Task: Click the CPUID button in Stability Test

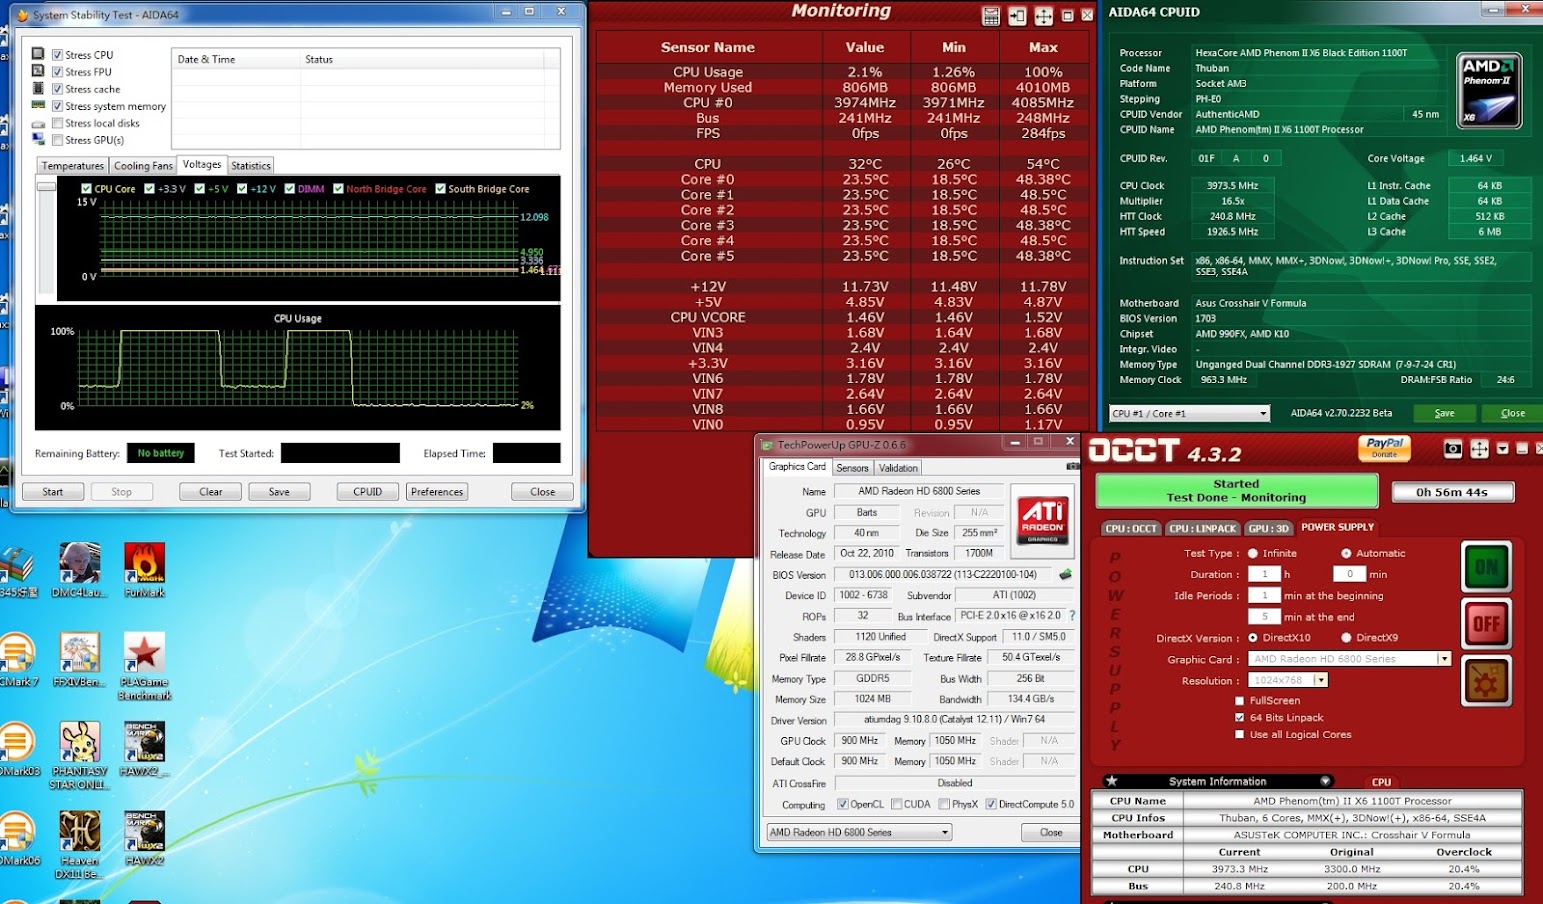Action: (x=368, y=492)
